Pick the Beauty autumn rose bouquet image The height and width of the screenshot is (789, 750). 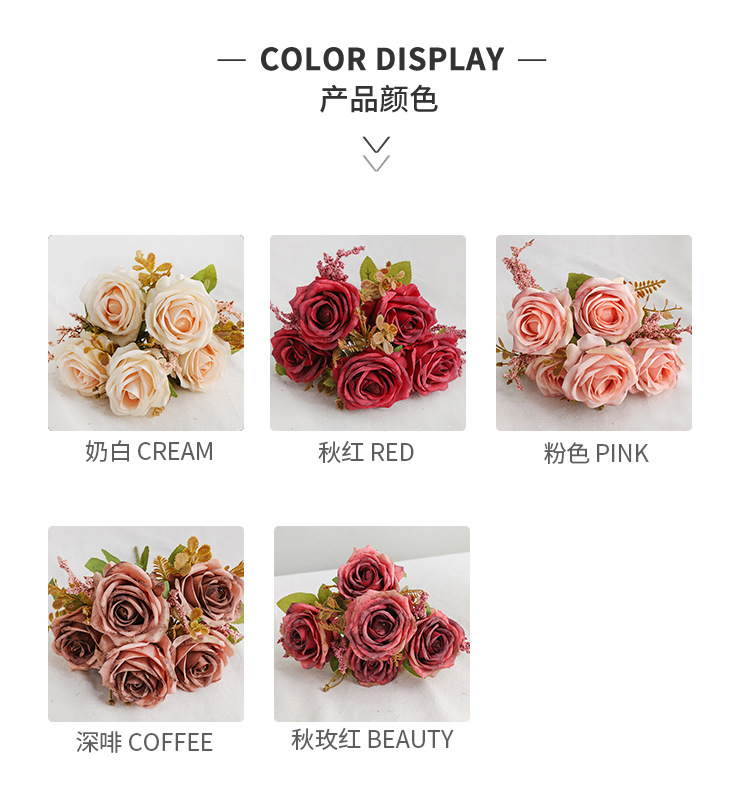point(372,624)
